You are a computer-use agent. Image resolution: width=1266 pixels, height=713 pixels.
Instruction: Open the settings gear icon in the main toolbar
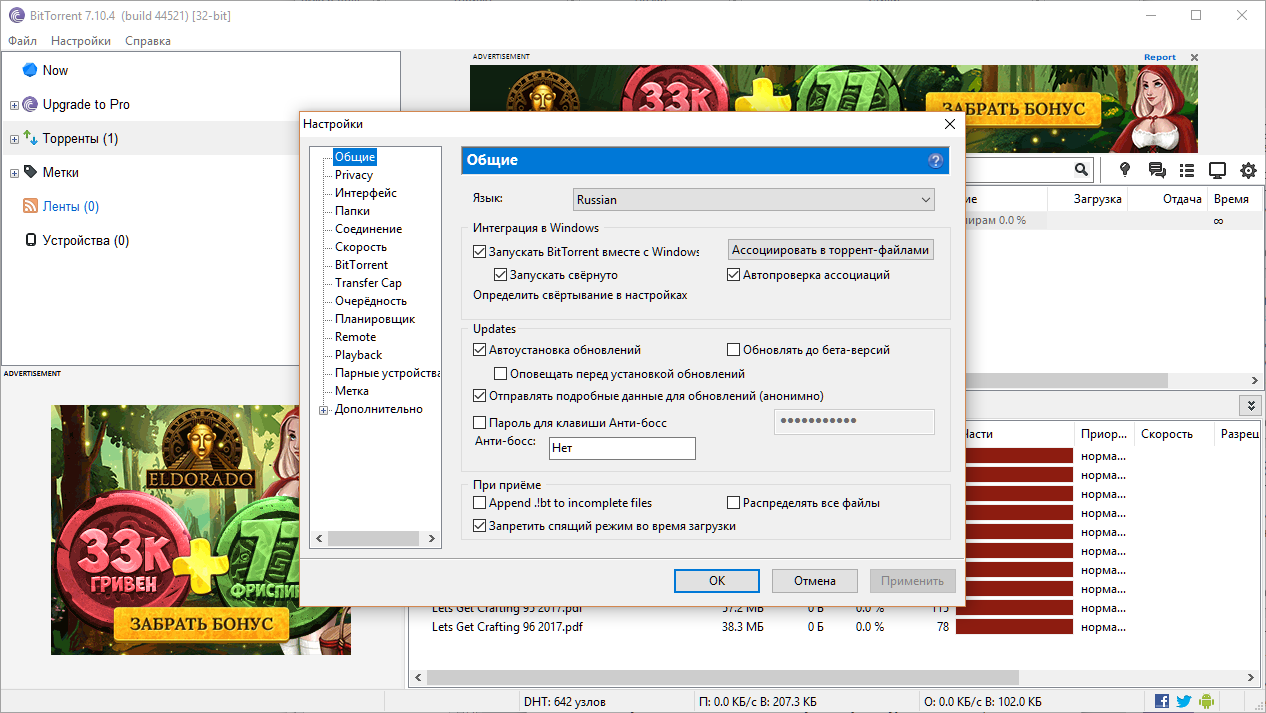coord(1249,170)
